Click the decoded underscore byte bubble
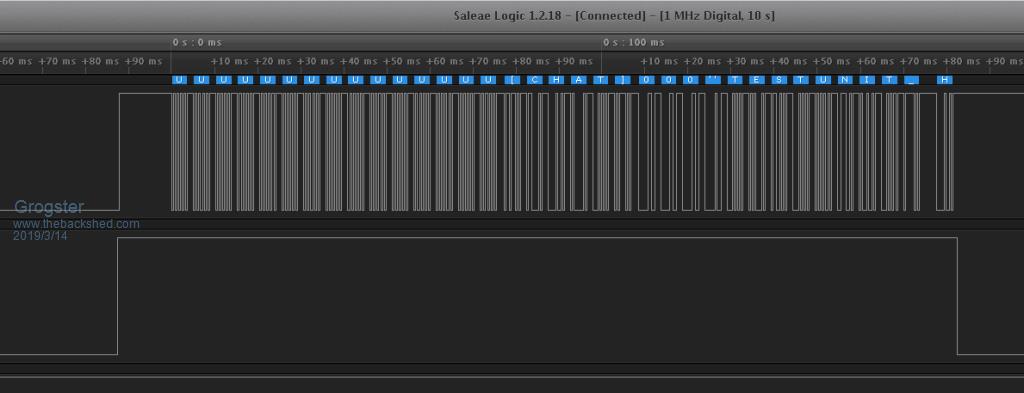Viewport: 1024px width, 393px height. pyautogui.click(x=911, y=80)
